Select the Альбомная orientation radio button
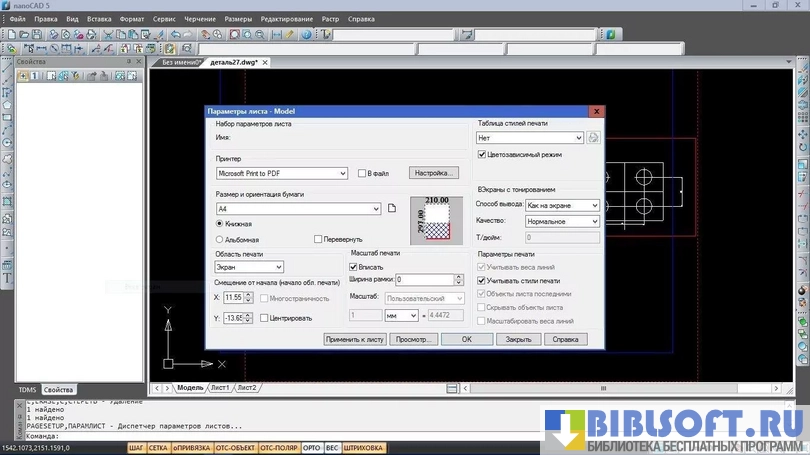 (x=220, y=240)
